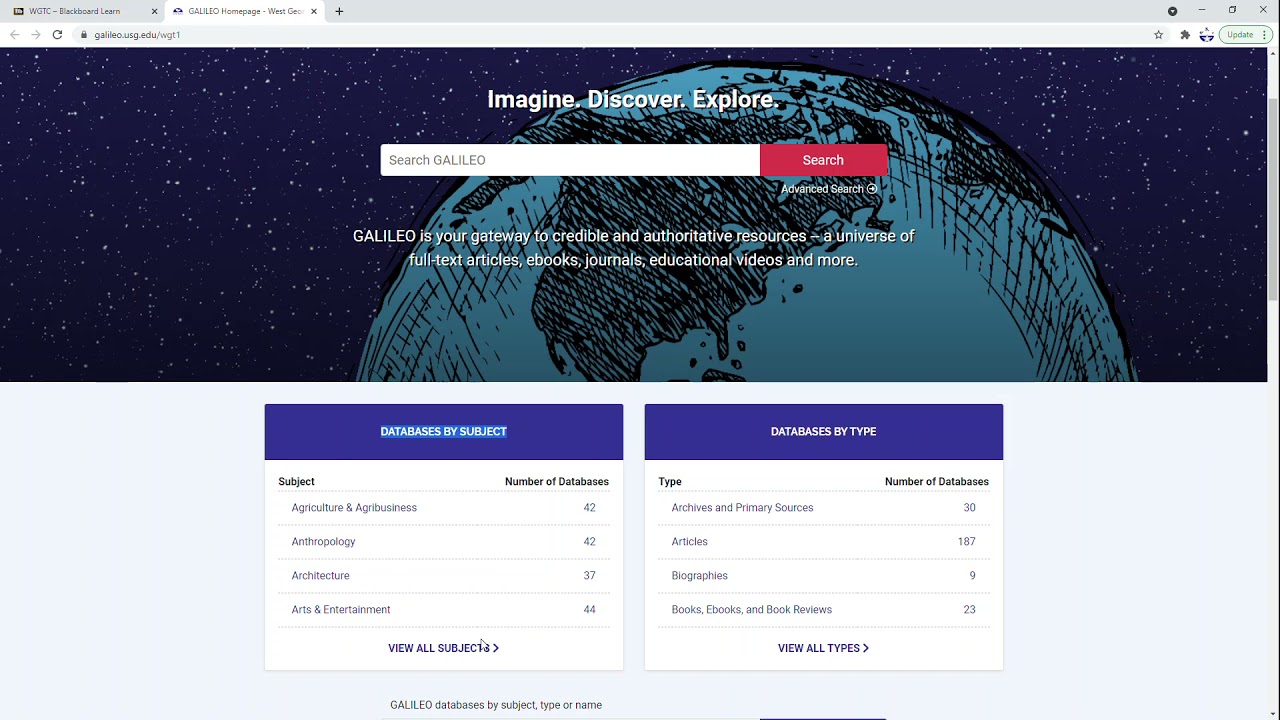
Task: Click View All Subjects link
Action: (443, 648)
